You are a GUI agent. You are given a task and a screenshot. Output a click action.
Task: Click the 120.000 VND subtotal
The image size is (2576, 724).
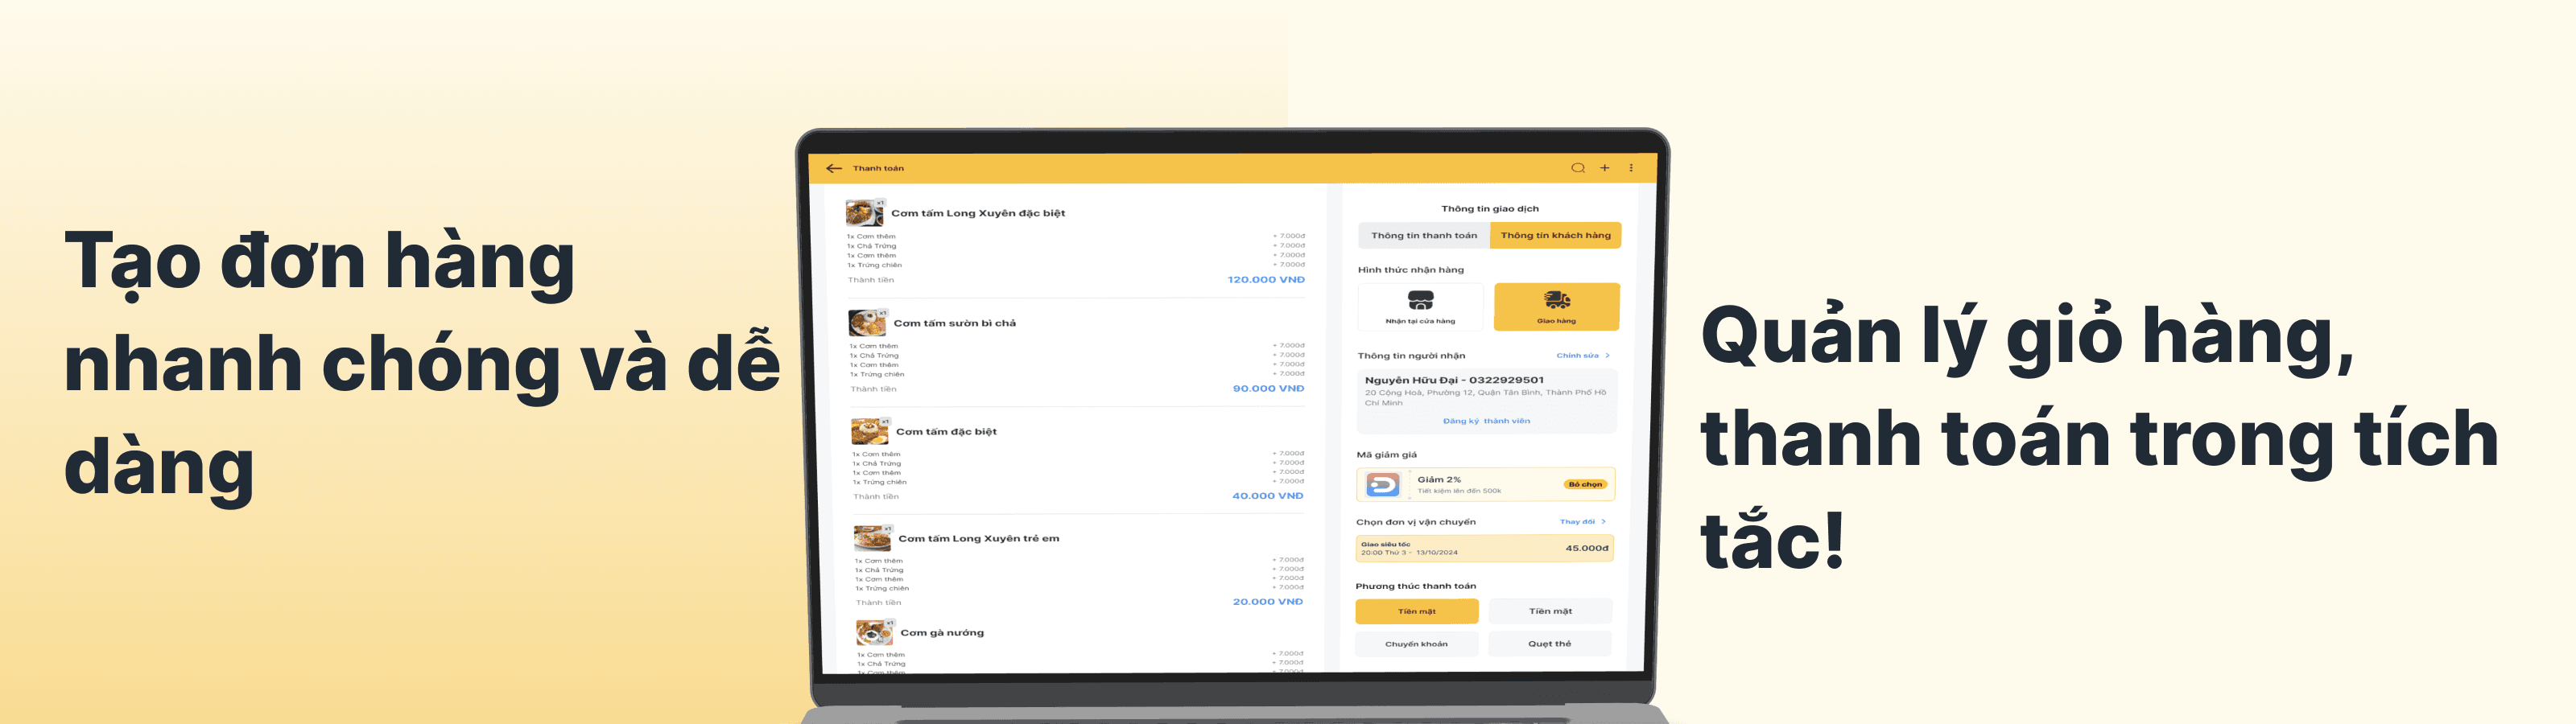pyautogui.click(x=1266, y=280)
